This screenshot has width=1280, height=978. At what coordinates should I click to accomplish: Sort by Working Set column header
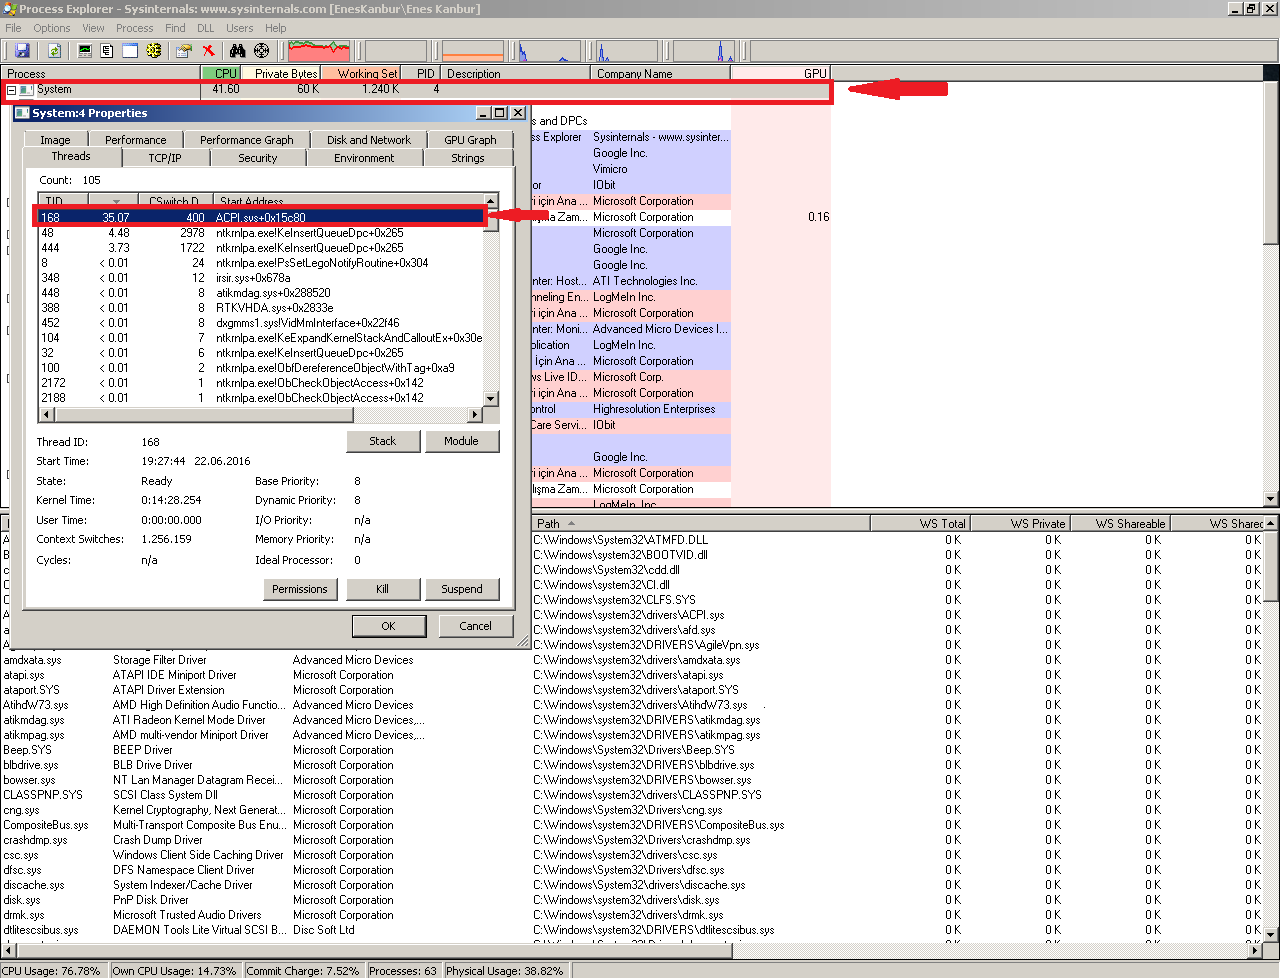click(x=361, y=73)
